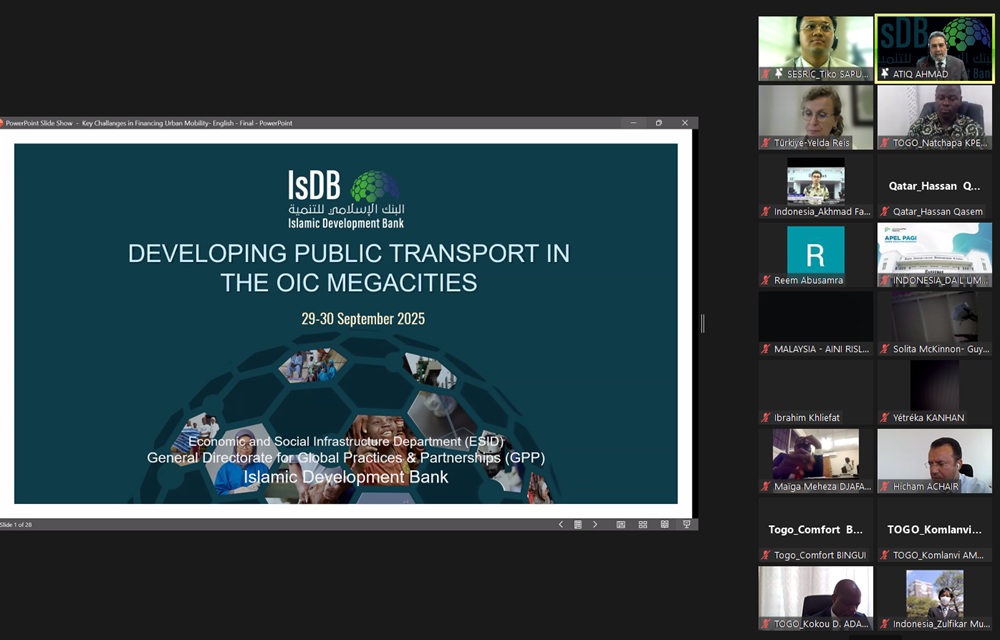Viewport: 1000px width, 640px height.
Task: Maximize the PowerPoint slide show window
Action: pyautogui.click(x=658, y=123)
